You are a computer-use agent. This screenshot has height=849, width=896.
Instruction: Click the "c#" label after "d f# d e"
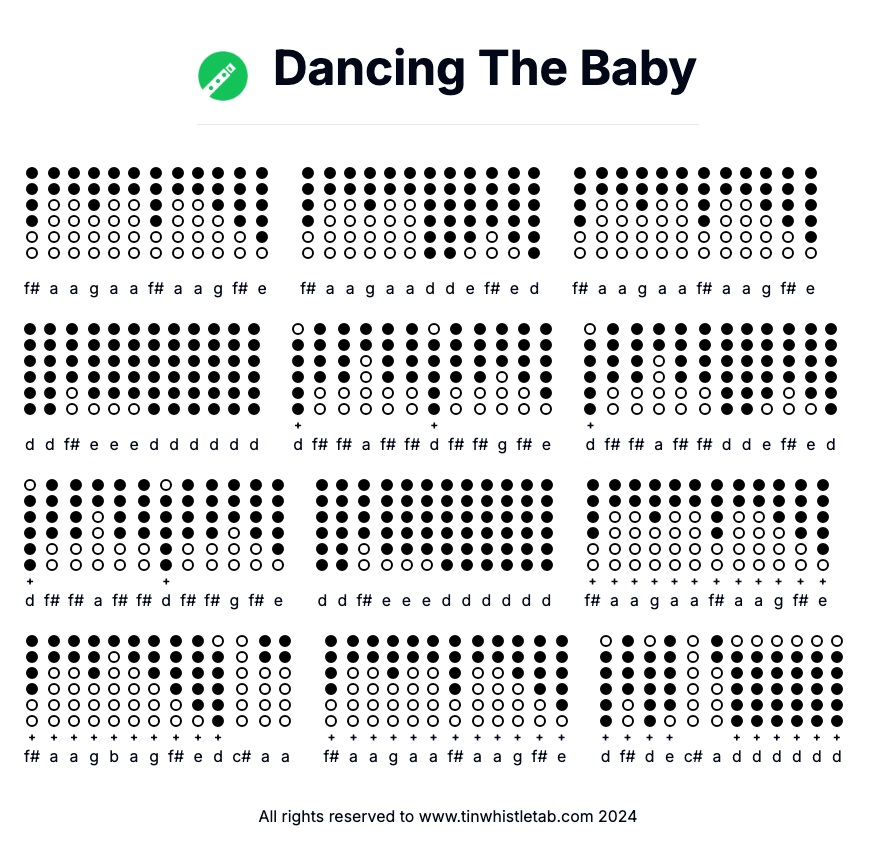point(693,756)
